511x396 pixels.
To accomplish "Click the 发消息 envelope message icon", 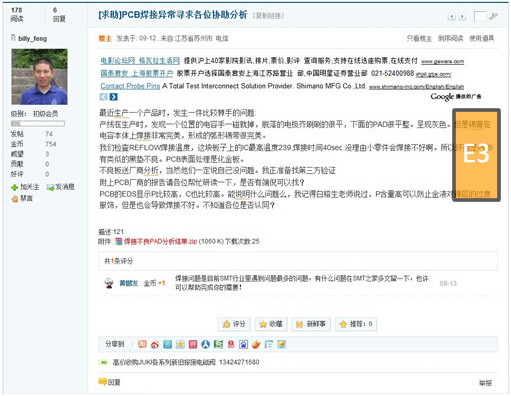I will point(50,187).
